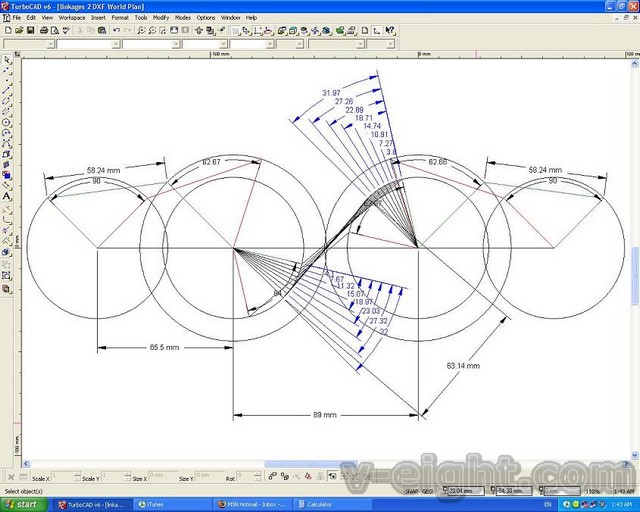Click the 31.97 angle dimension text
The width and height of the screenshot is (640, 512).
pyautogui.click(x=331, y=93)
